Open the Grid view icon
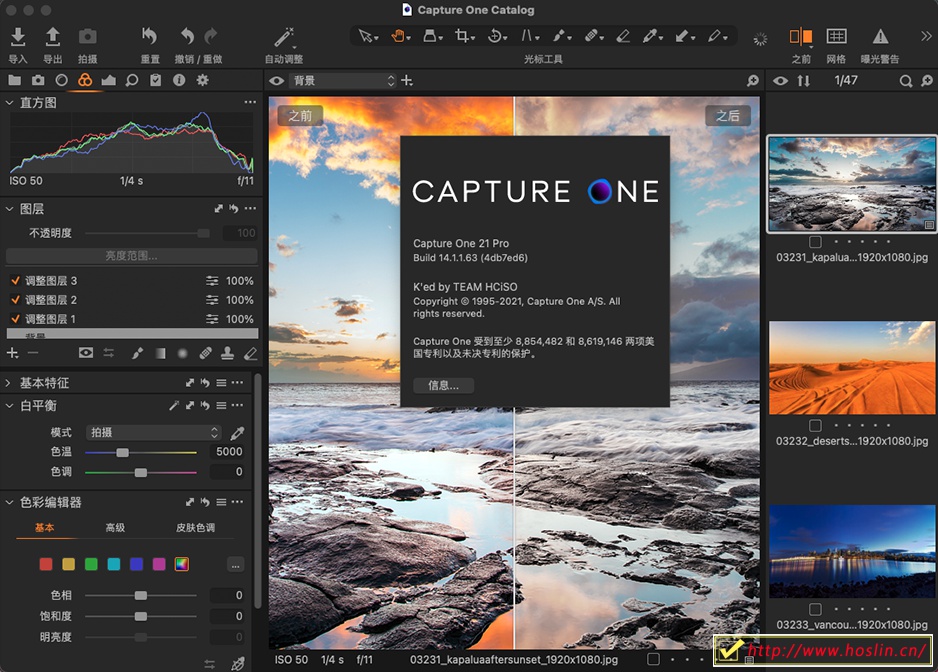Image resolution: width=938 pixels, height=672 pixels. [836, 37]
